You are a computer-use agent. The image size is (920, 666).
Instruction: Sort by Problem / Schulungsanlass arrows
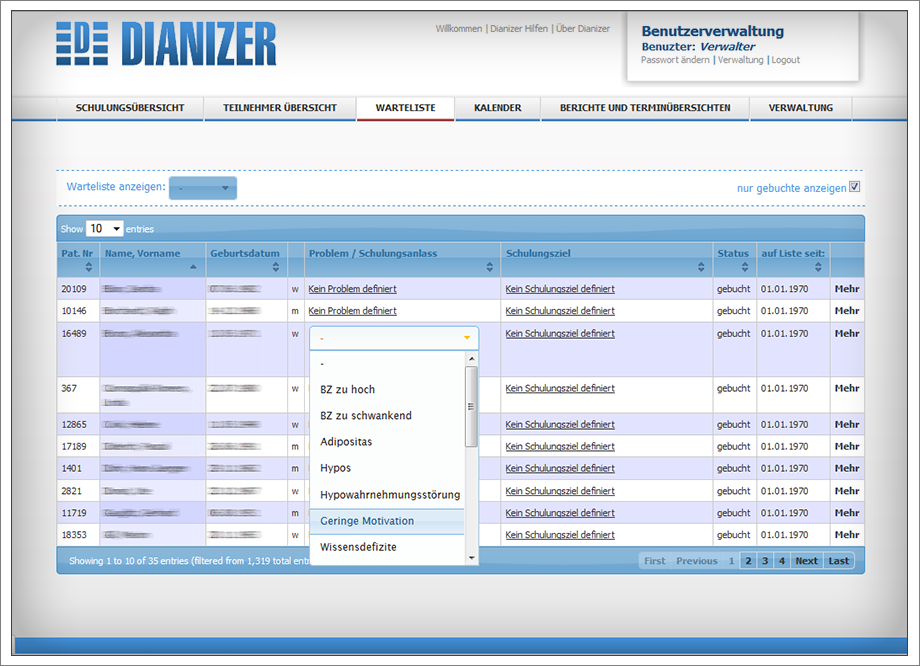coord(489,267)
